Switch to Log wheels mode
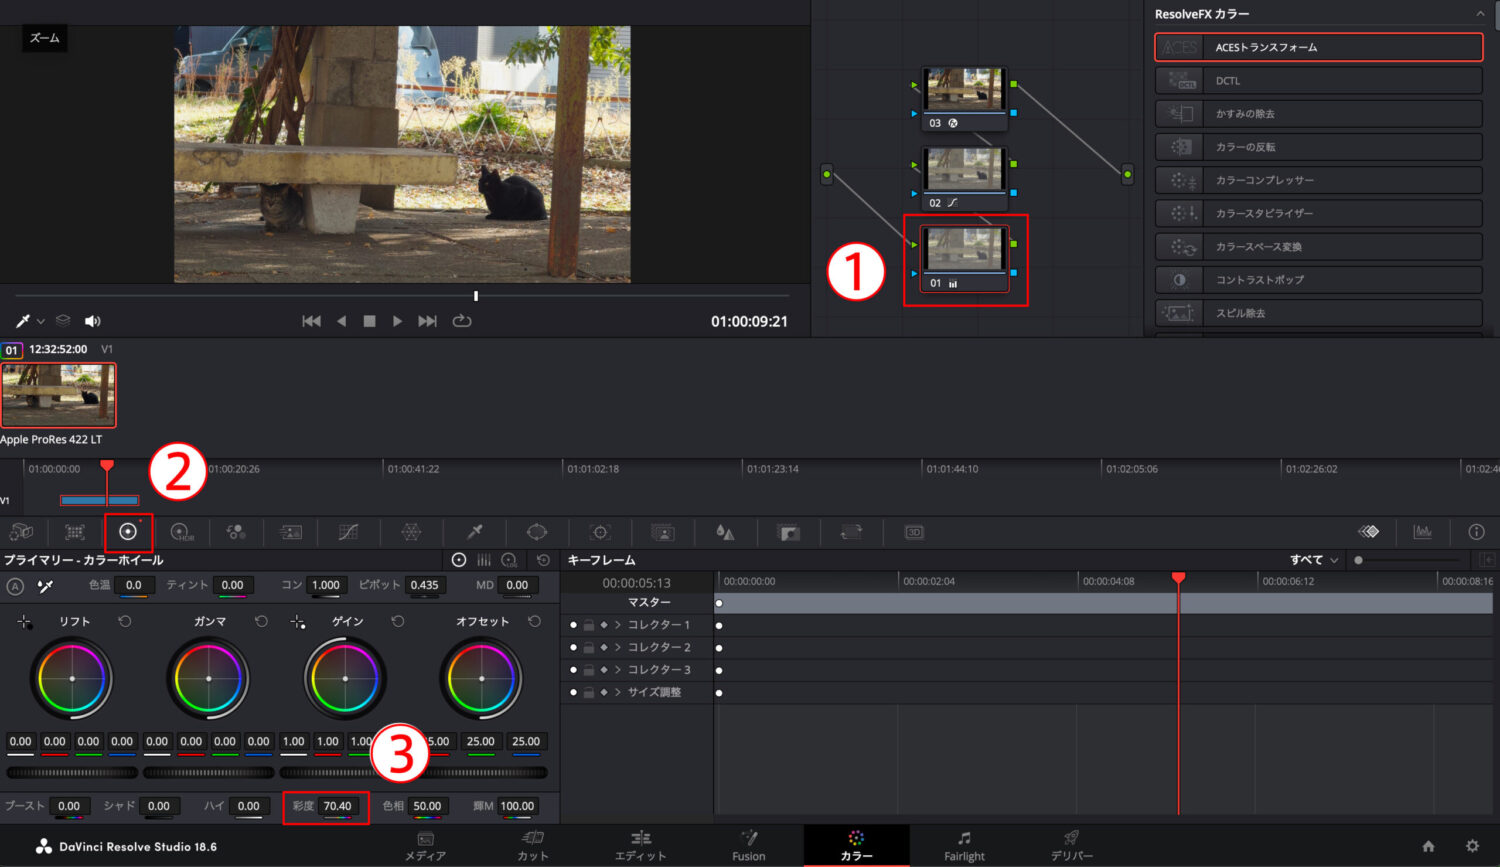The width and height of the screenshot is (1500, 867). click(x=509, y=560)
